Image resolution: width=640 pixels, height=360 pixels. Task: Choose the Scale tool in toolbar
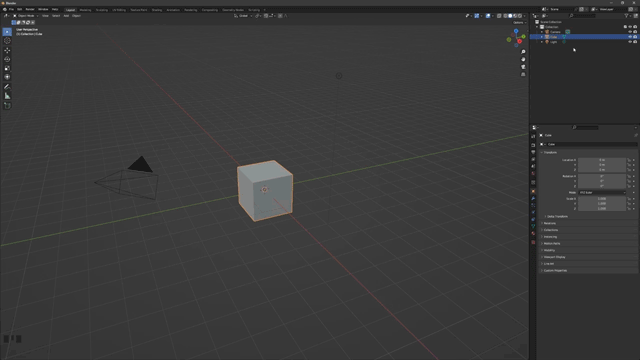(x=7, y=68)
